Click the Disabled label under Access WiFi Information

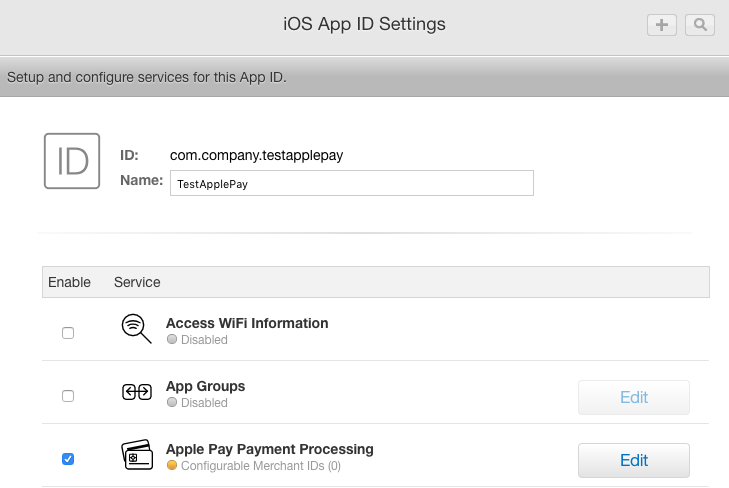(x=204, y=340)
